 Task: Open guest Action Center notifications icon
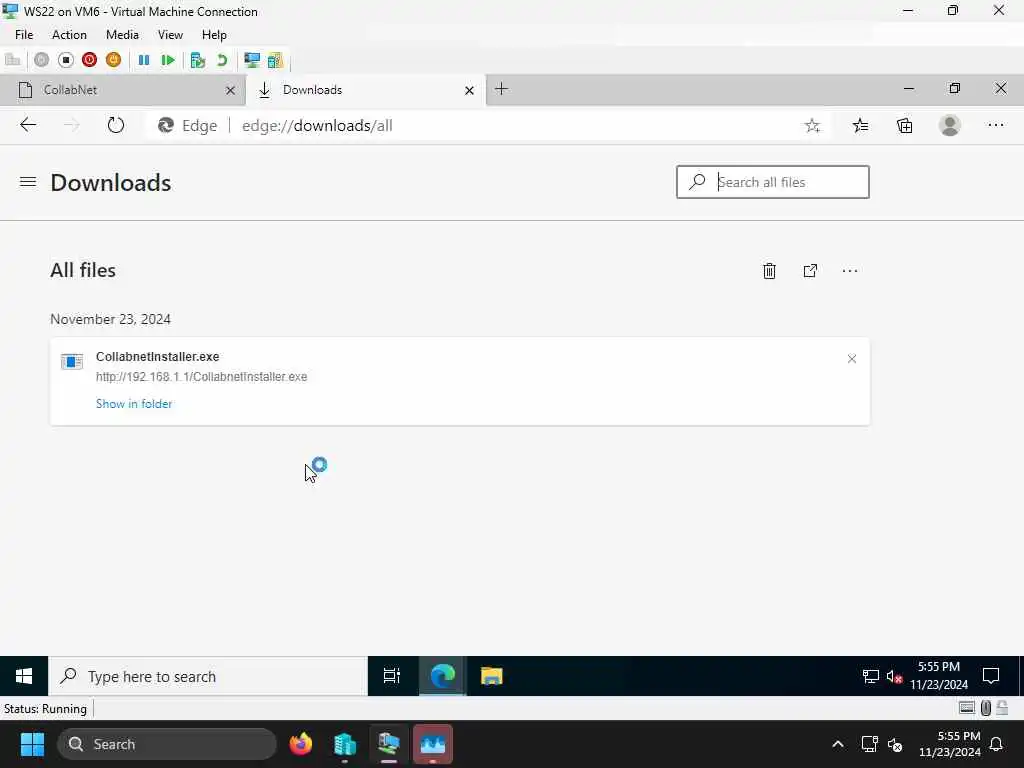(991, 676)
